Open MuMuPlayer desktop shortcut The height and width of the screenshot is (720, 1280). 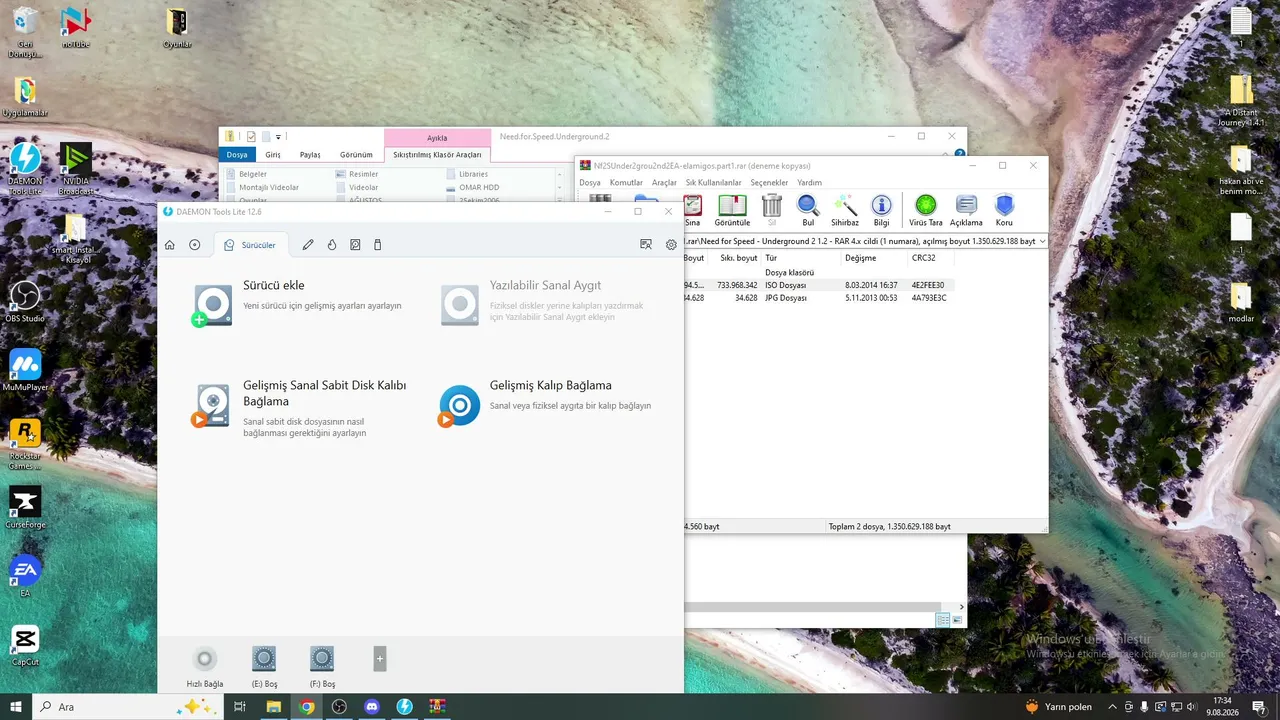pyautogui.click(x=25, y=370)
